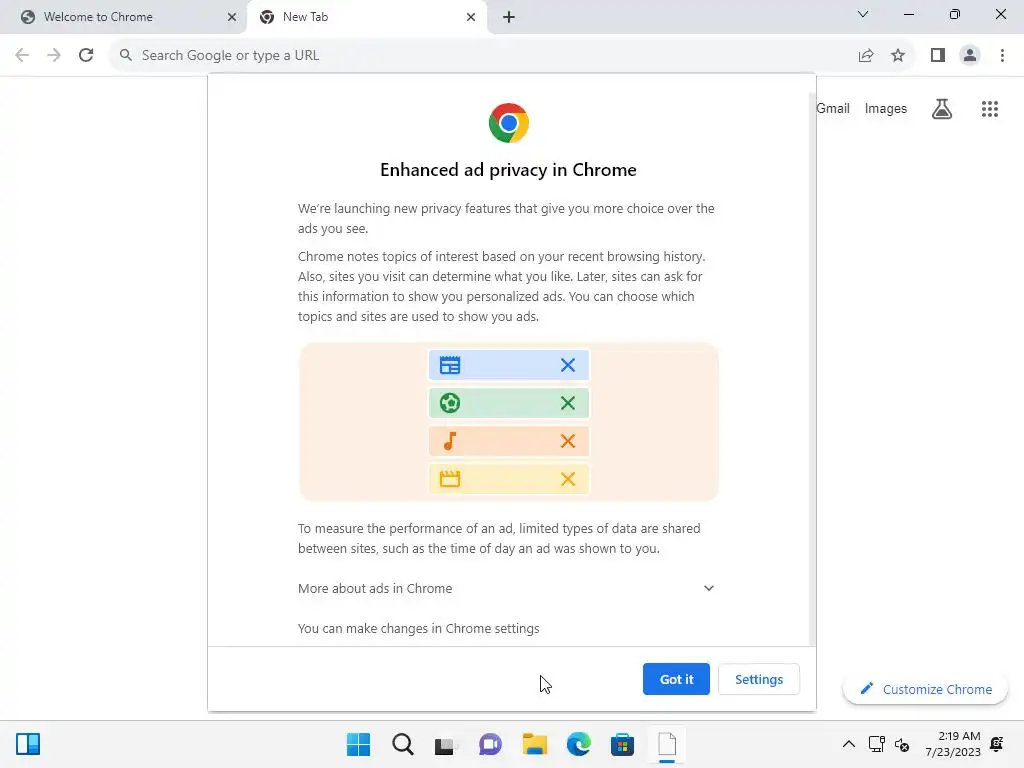Viewport: 1024px width, 768px height.
Task: Open taskbar Search
Action: click(x=403, y=744)
